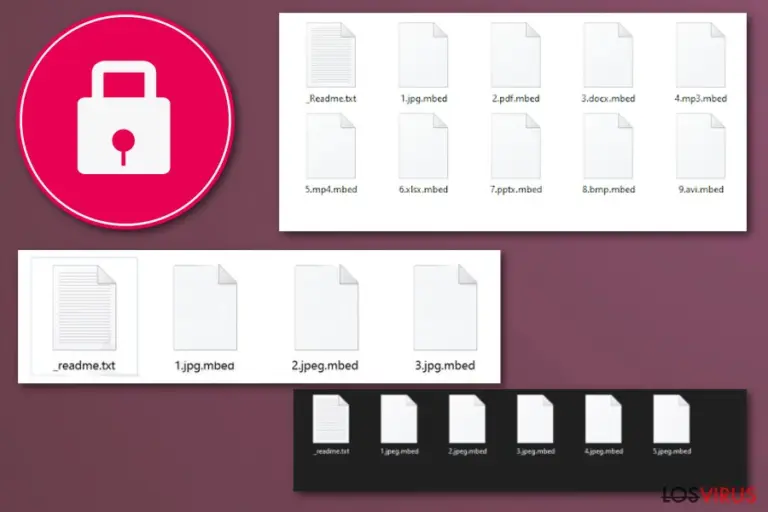Select highlighted _readme.txt in the four-file window
The height and width of the screenshot is (512, 768).
(x=84, y=317)
